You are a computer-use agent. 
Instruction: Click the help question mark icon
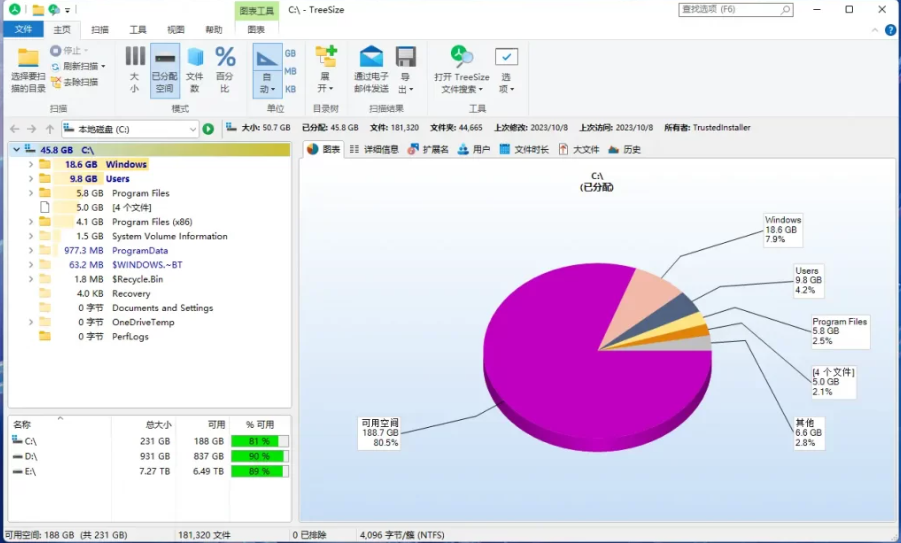tap(891, 30)
